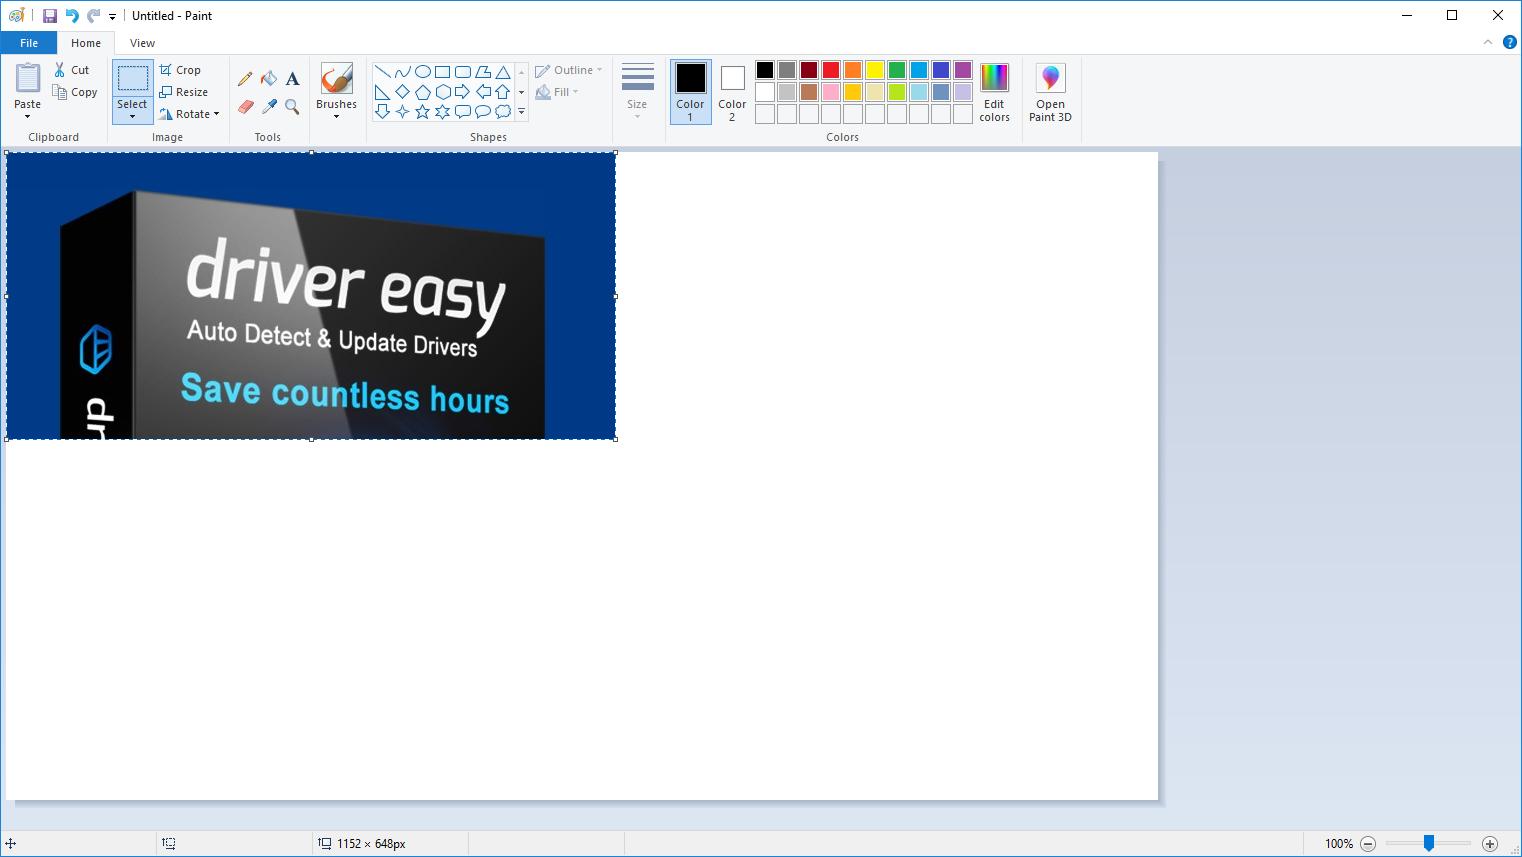
Task: Click the Magnifier tool
Action: (x=292, y=106)
